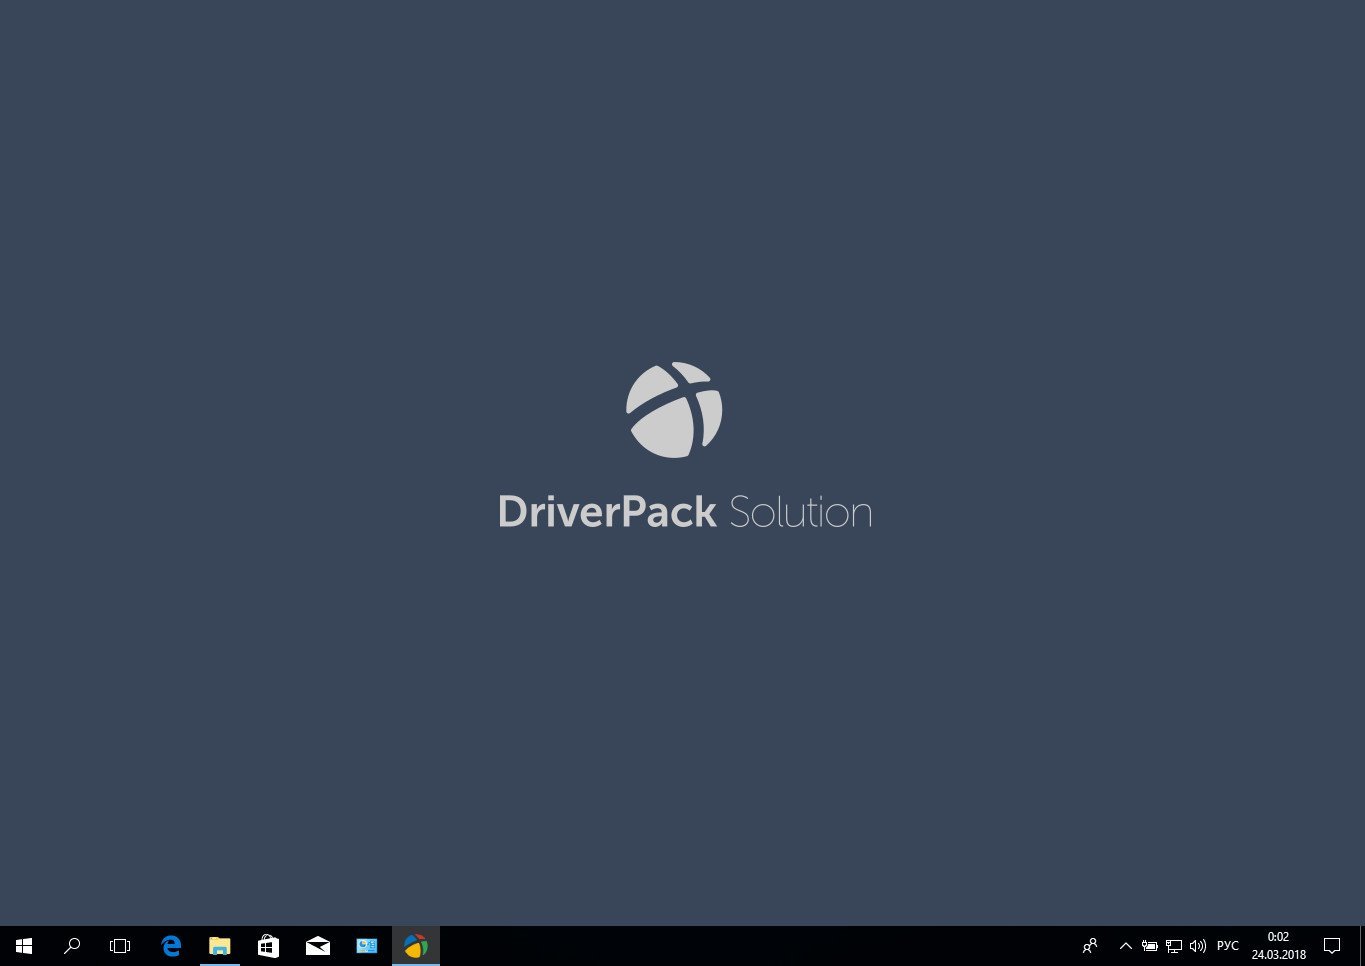Switch input language via РУС indicator
Screen dimensions: 1365x966
click(x=1228, y=946)
